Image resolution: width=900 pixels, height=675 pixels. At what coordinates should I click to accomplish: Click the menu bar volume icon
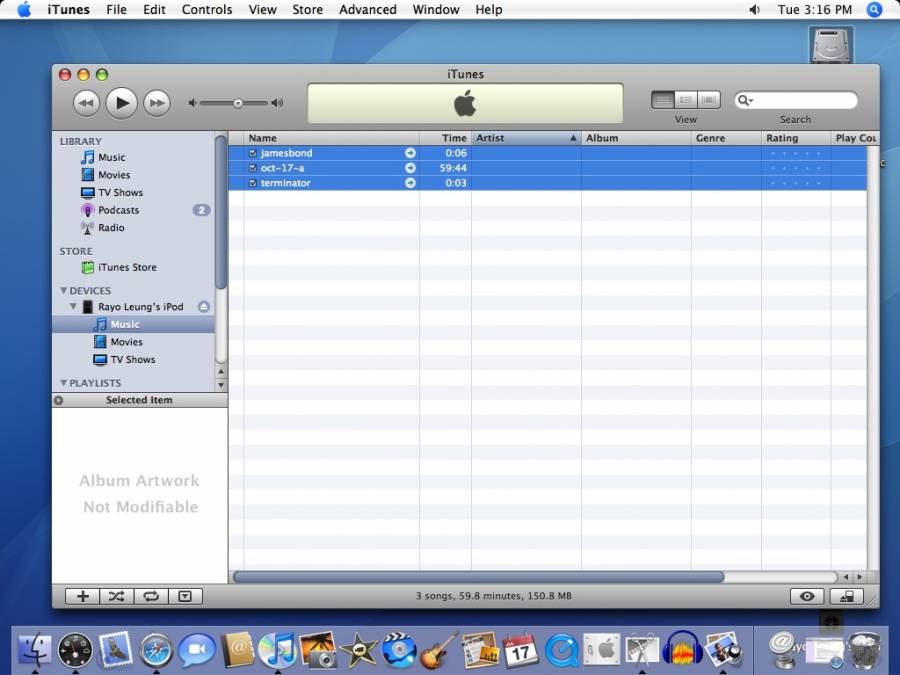[754, 10]
